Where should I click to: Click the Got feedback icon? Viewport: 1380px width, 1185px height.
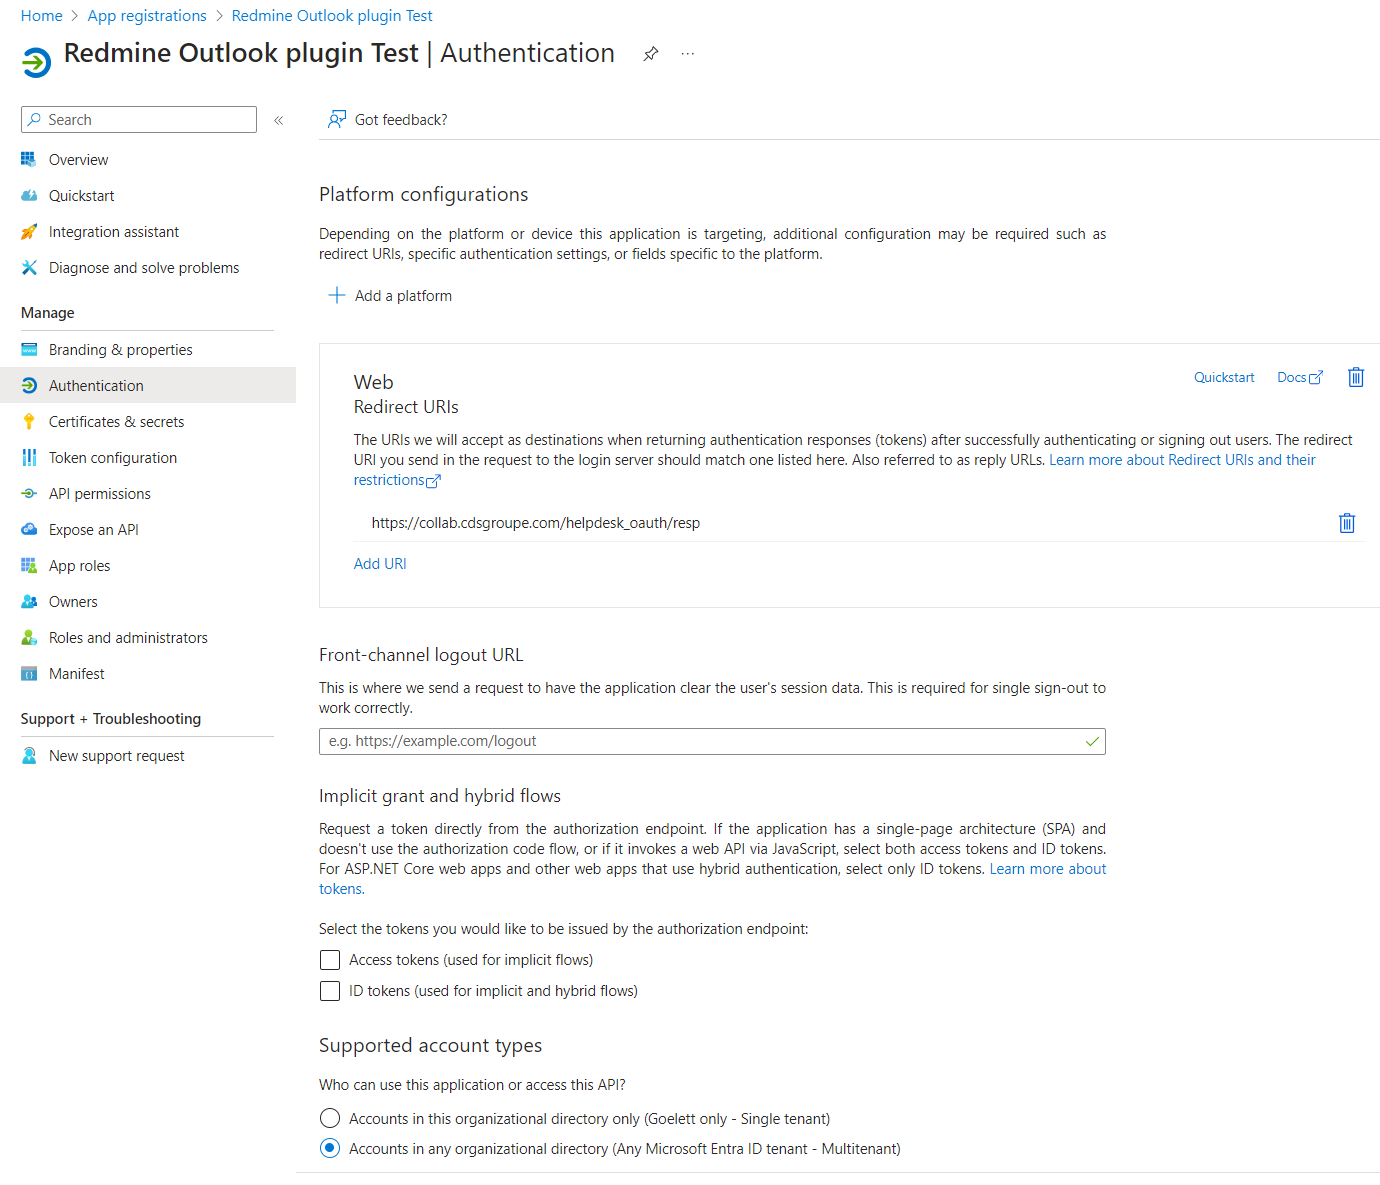click(337, 120)
